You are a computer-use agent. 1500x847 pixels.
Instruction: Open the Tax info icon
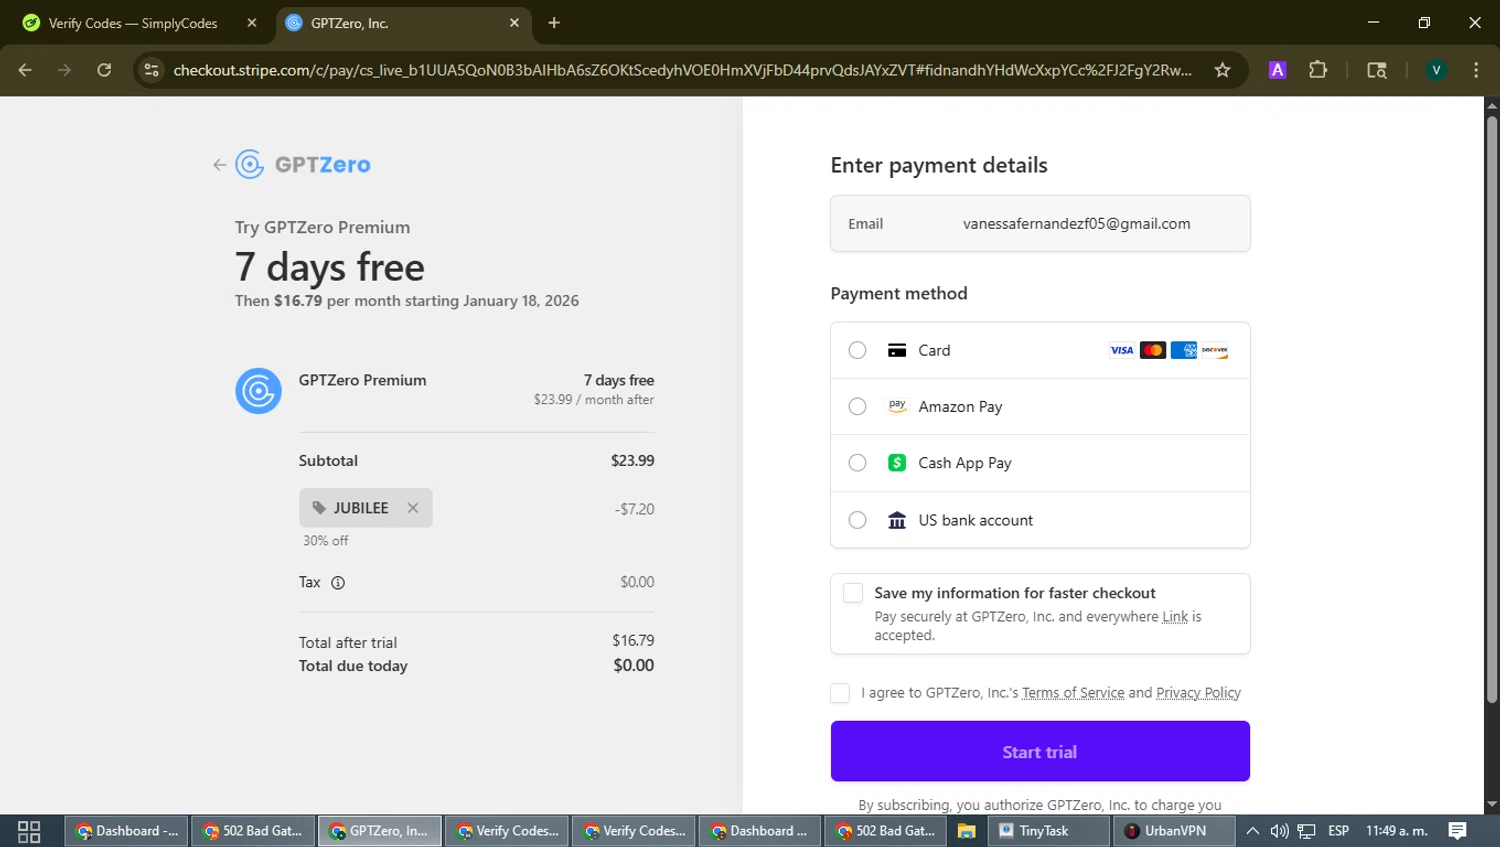point(338,583)
